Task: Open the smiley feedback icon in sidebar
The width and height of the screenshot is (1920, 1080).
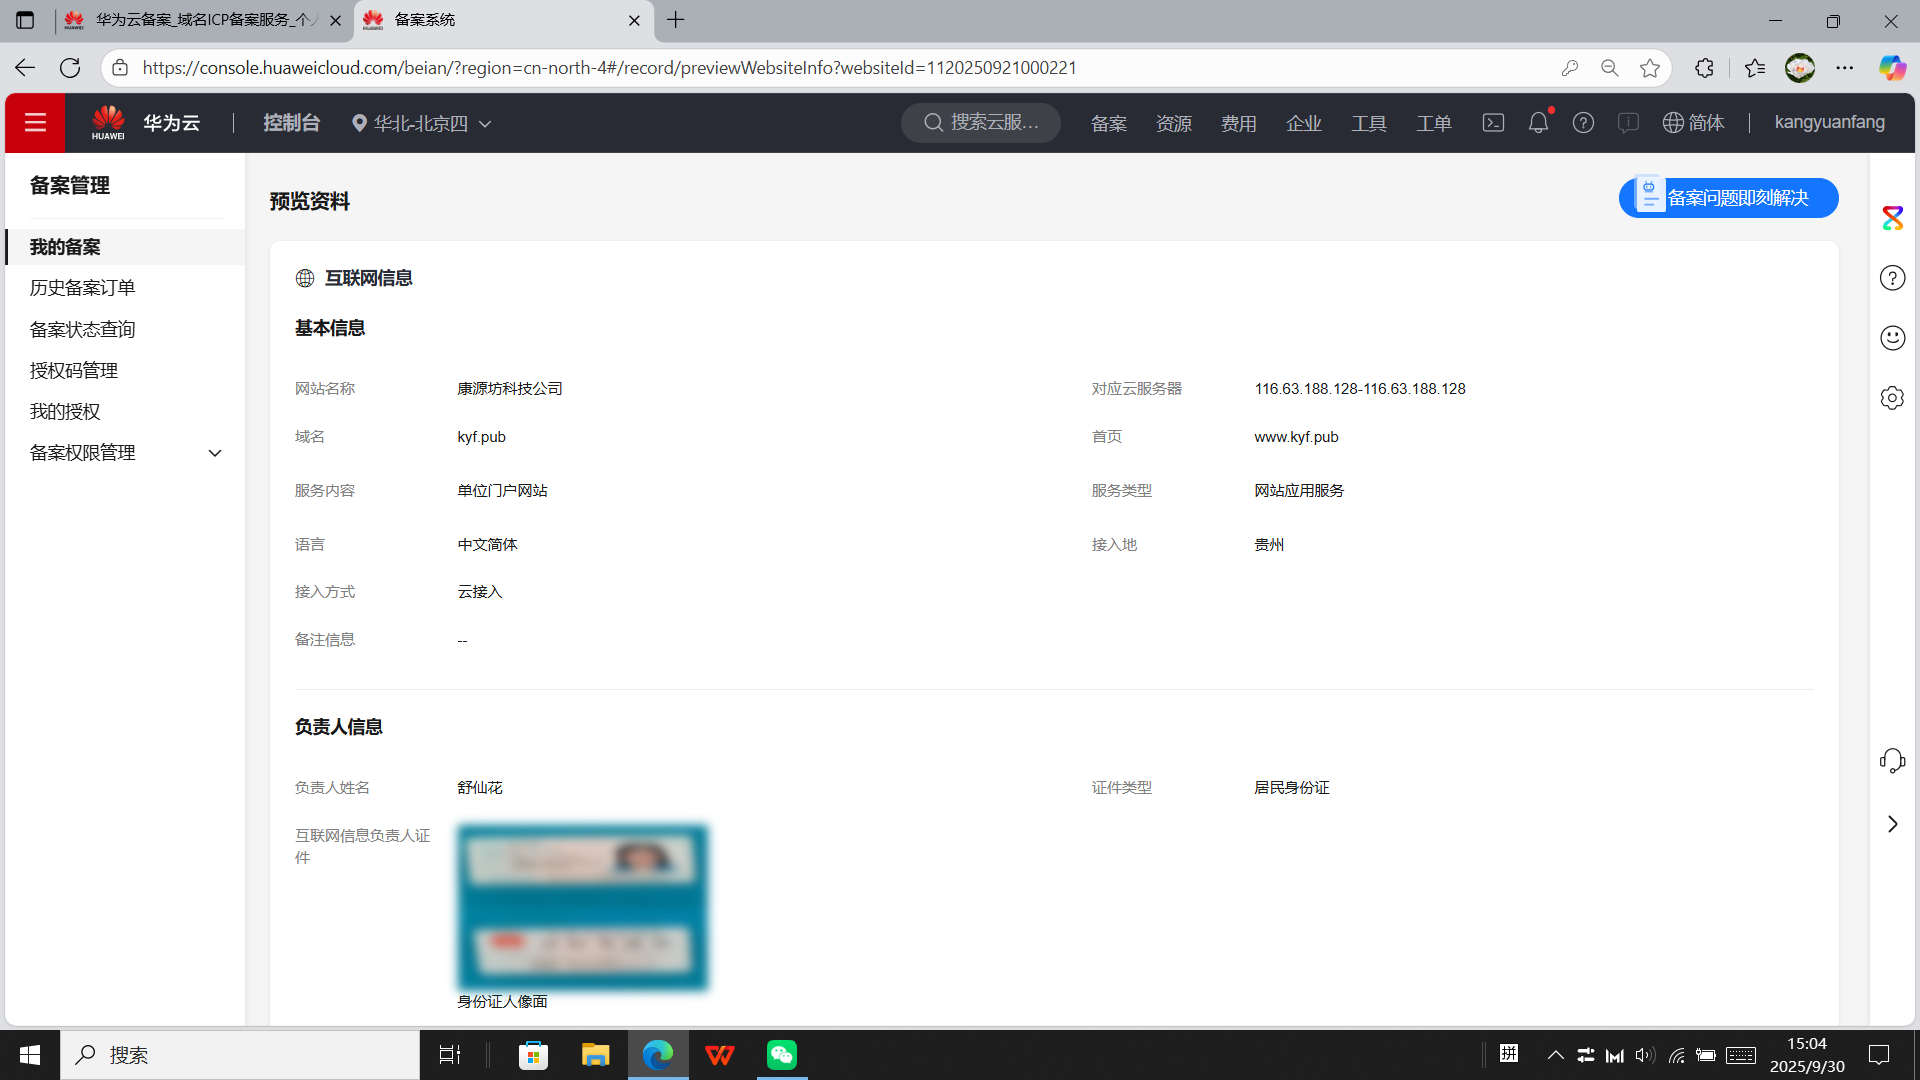Action: point(1892,338)
